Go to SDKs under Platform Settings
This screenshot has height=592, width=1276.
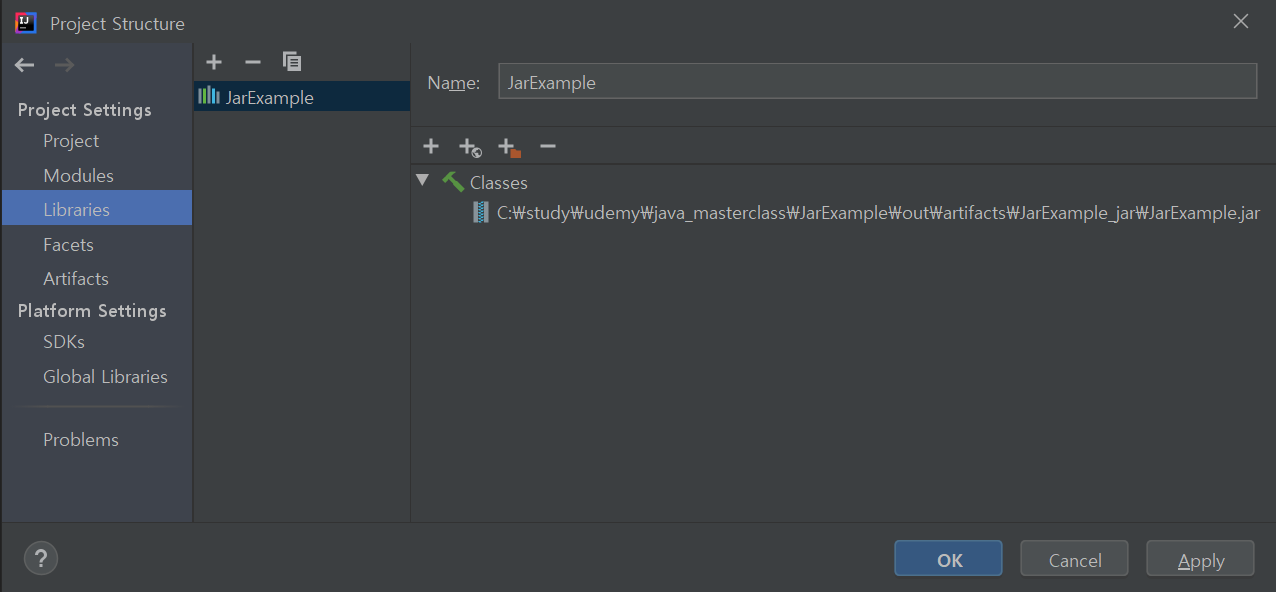(63, 341)
